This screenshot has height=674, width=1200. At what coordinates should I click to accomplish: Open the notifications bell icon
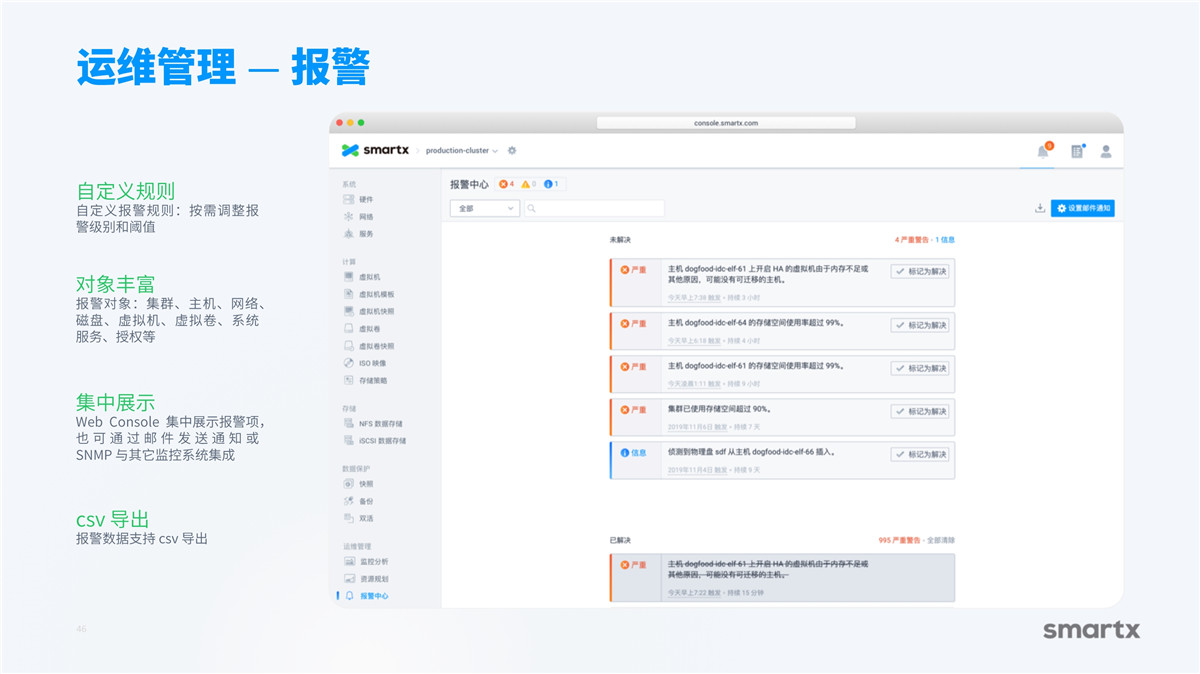[x=1043, y=151]
